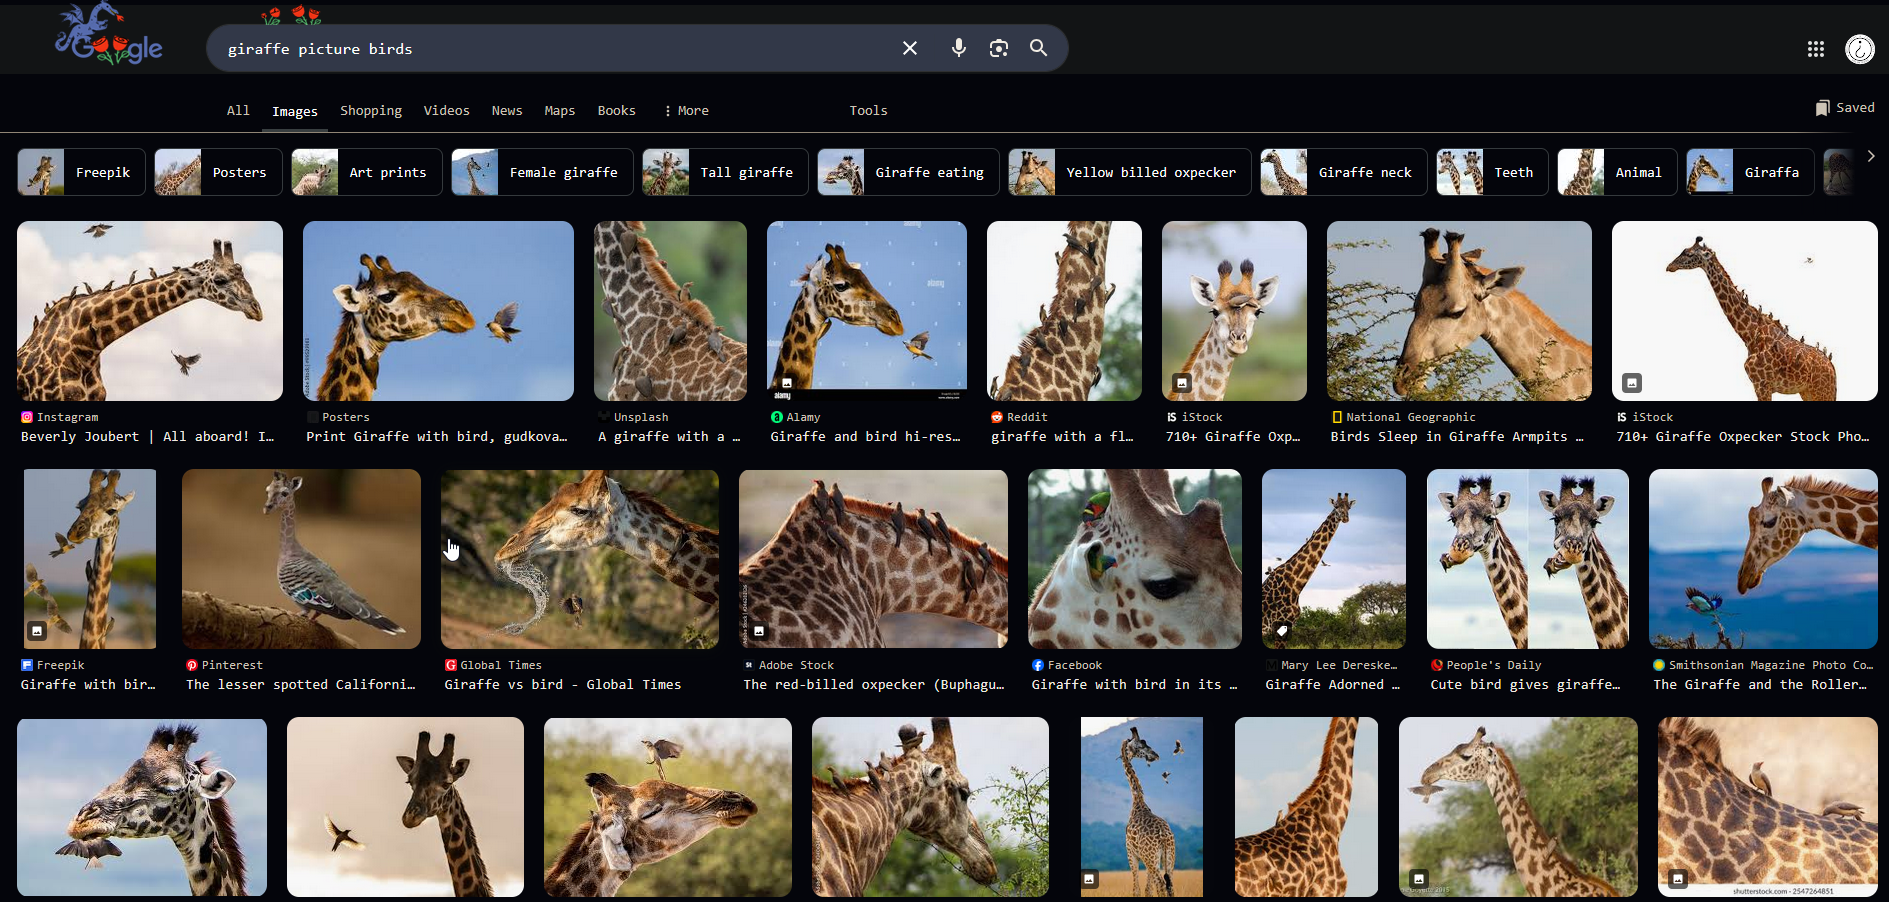Clear the search box with the X icon
Image resolution: width=1889 pixels, height=902 pixels.
click(x=909, y=48)
